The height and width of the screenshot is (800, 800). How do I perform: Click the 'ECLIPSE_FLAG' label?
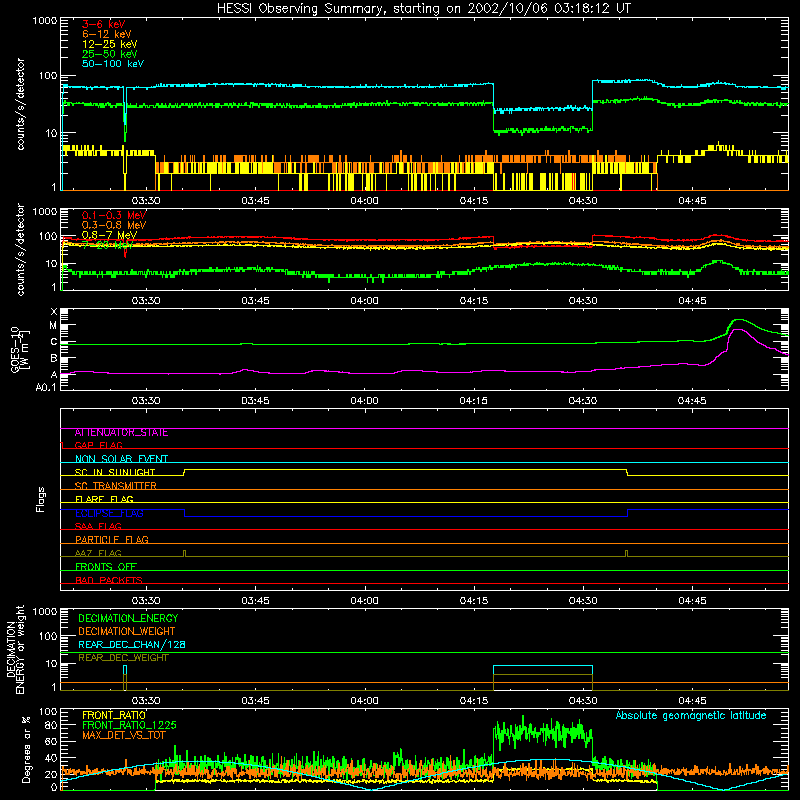click(109, 513)
